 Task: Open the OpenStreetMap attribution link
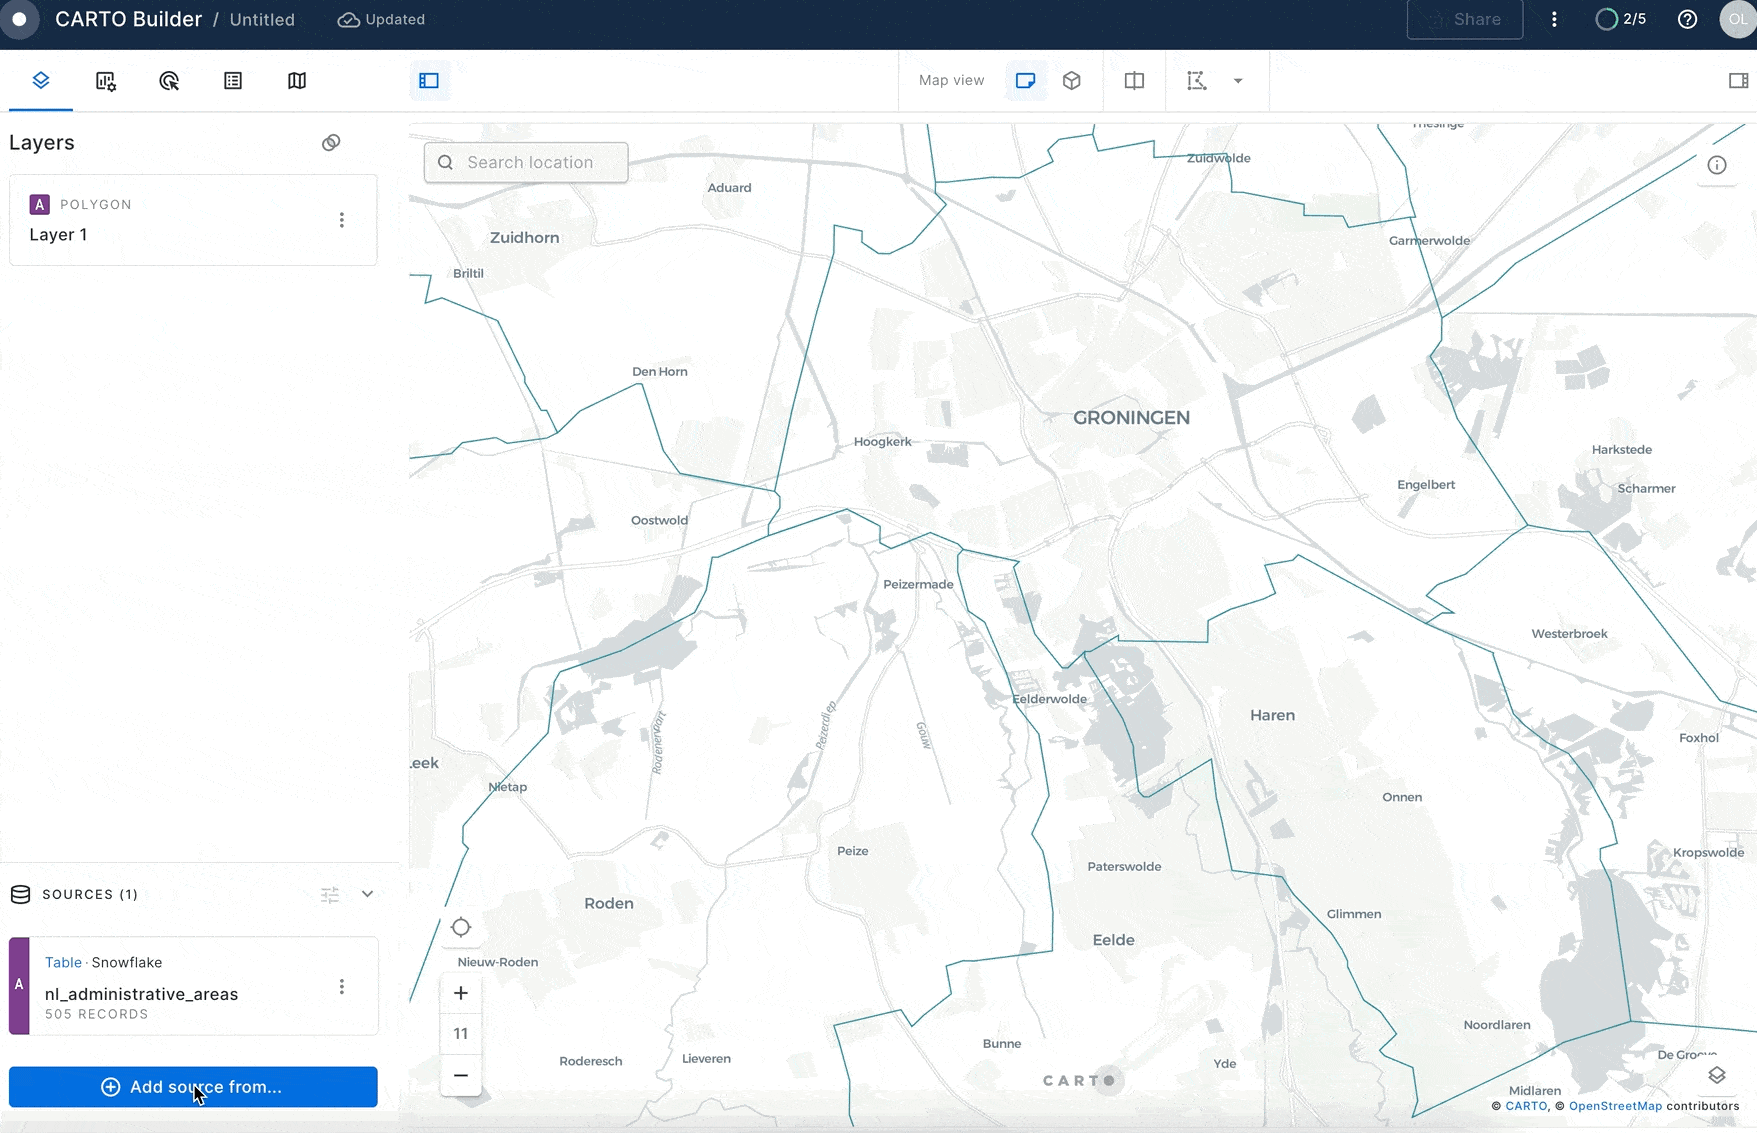click(1615, 1106)
